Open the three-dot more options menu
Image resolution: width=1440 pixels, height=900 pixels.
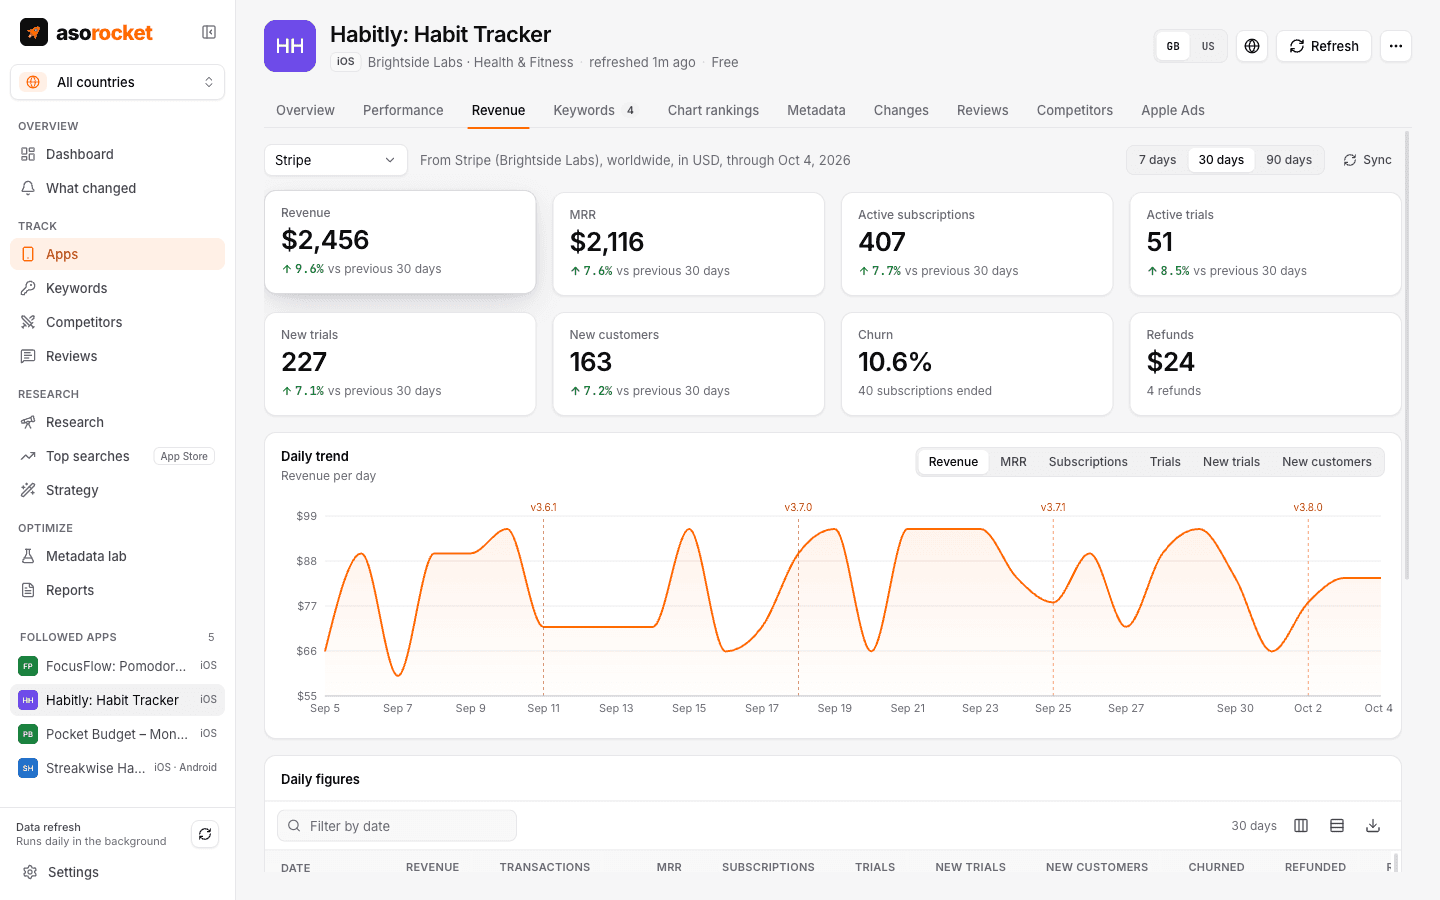pos(1396,46)
